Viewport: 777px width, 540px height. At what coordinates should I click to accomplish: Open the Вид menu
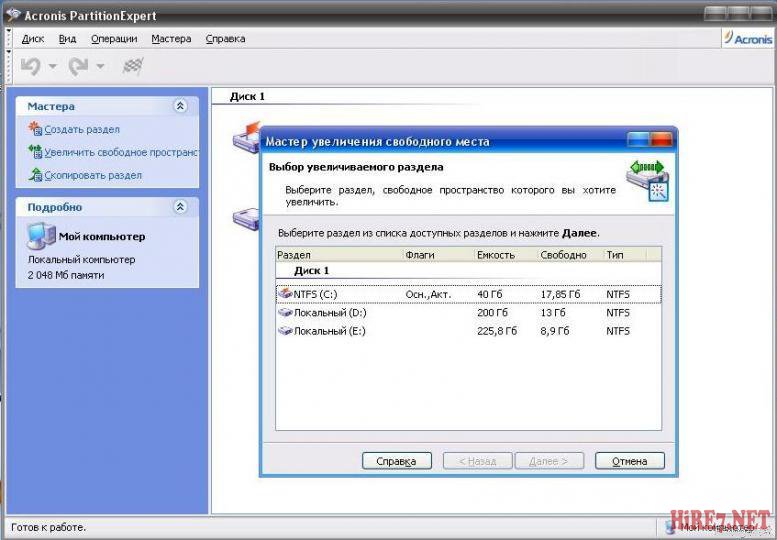point(67,39)
